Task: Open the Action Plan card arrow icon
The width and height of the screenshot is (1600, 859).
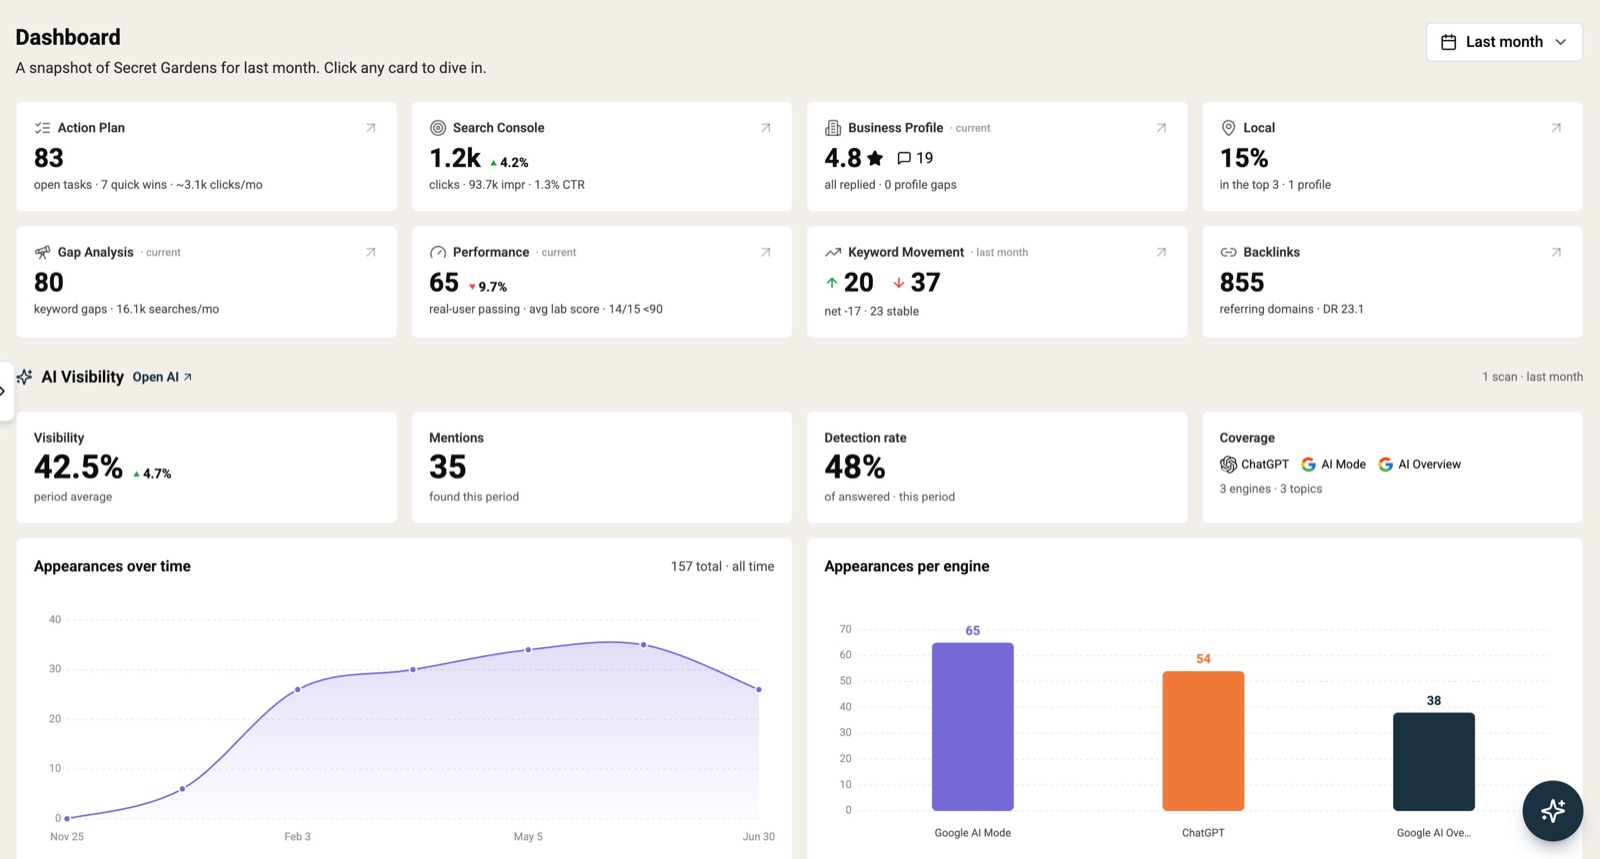Action: pyautogui.click(x=371, y=128)
